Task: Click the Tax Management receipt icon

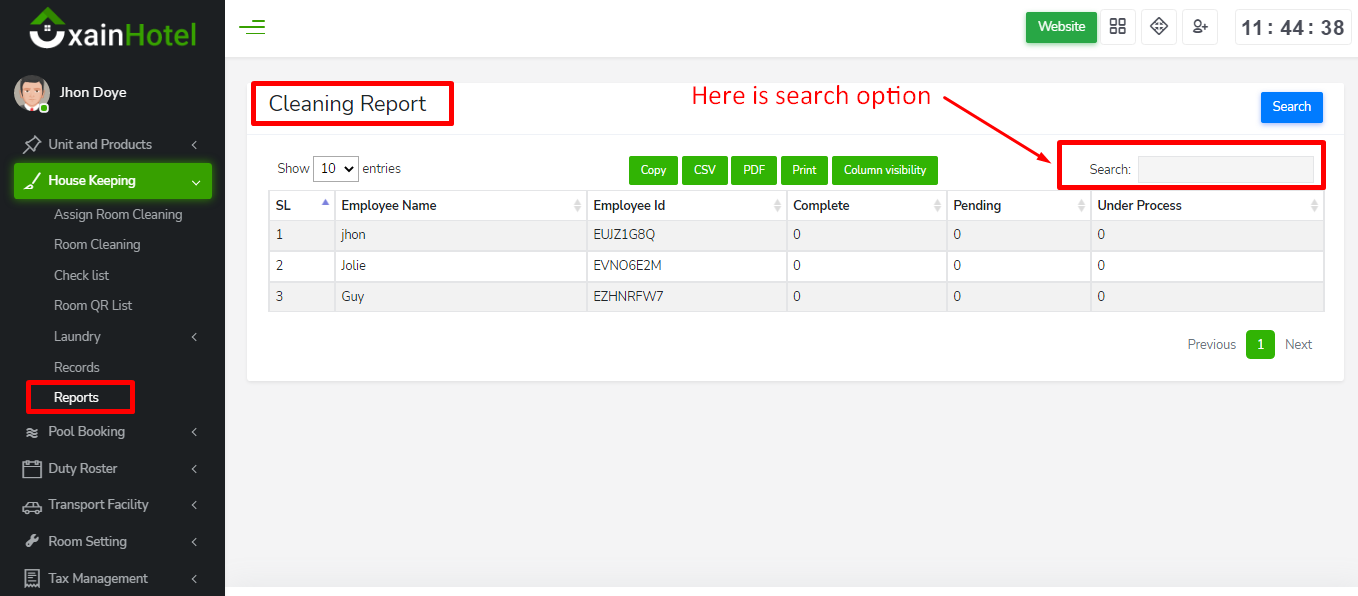Action: pyautogui.click(x=32, y=579)
